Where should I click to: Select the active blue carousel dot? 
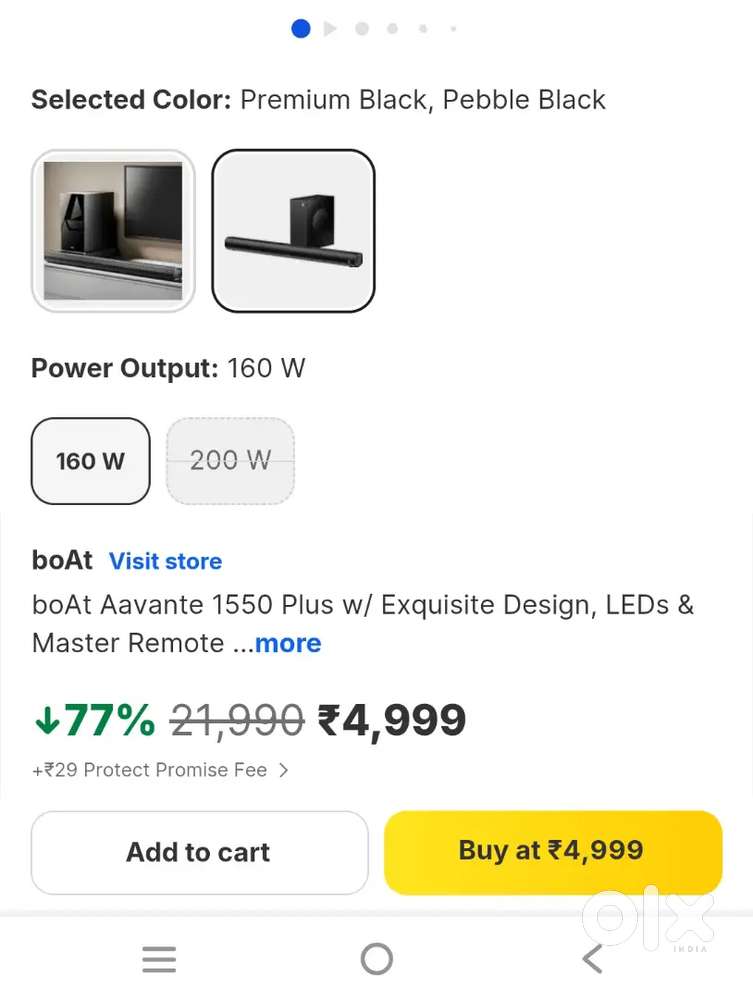pos(300,28)
